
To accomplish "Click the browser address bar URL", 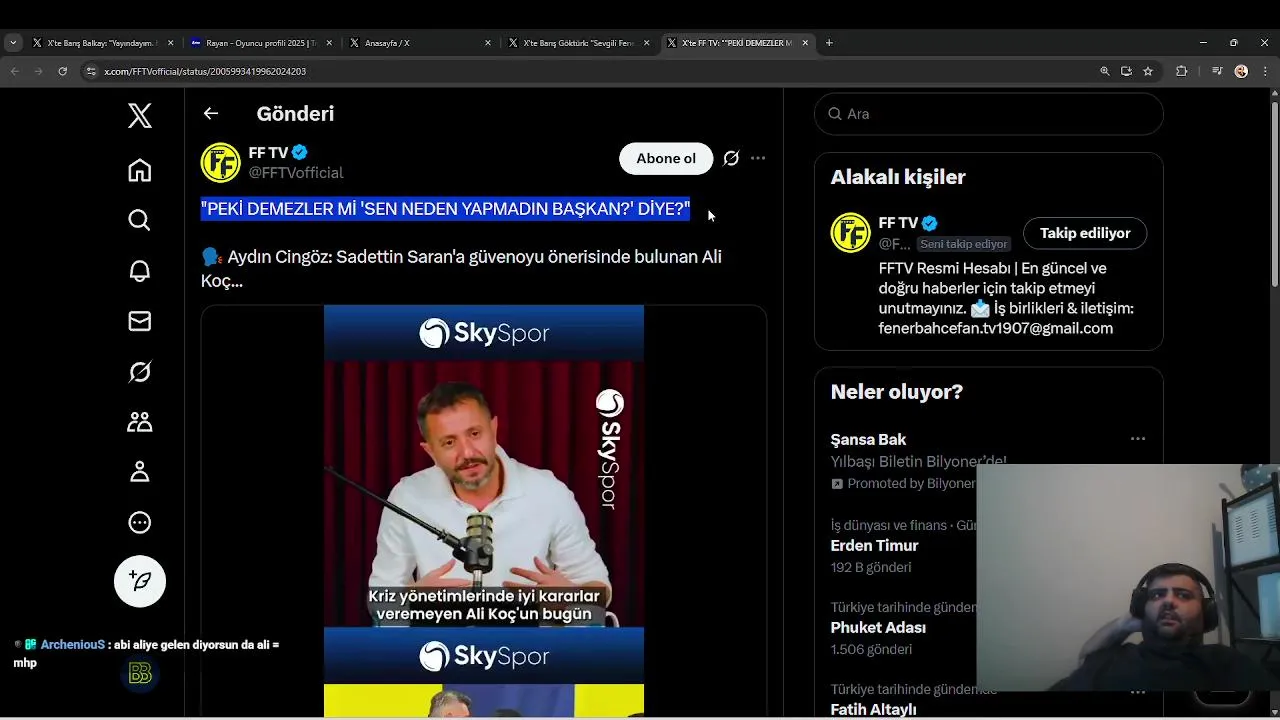I will tap(205, 71).
